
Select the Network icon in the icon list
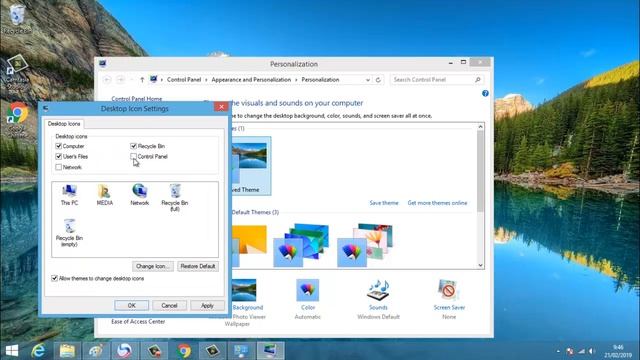[x=140, y=194]
